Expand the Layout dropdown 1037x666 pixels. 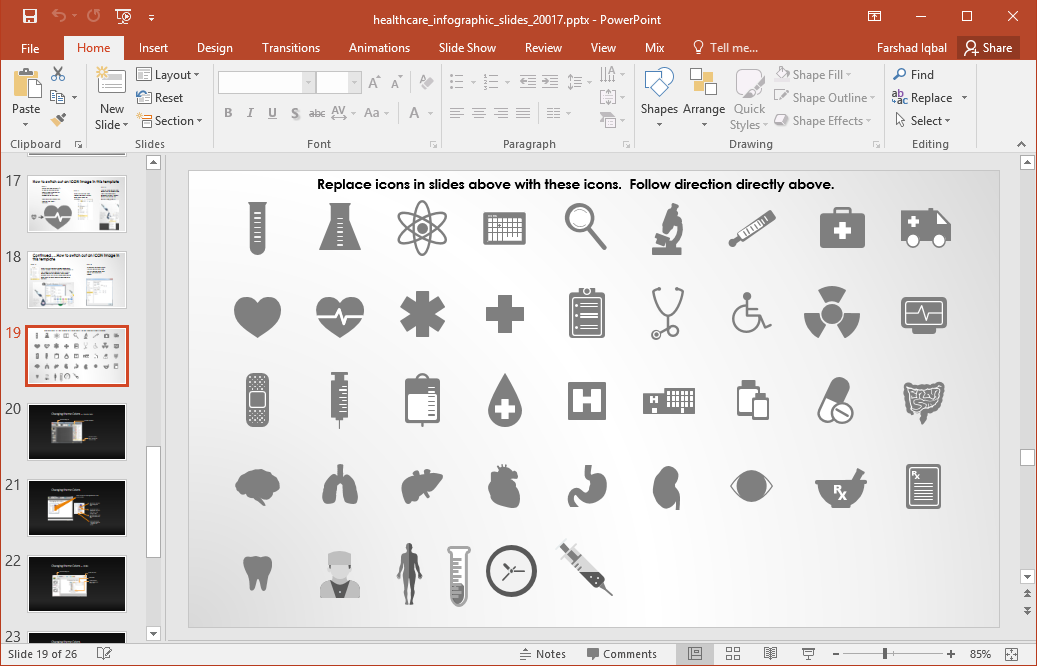click(168, 75)
